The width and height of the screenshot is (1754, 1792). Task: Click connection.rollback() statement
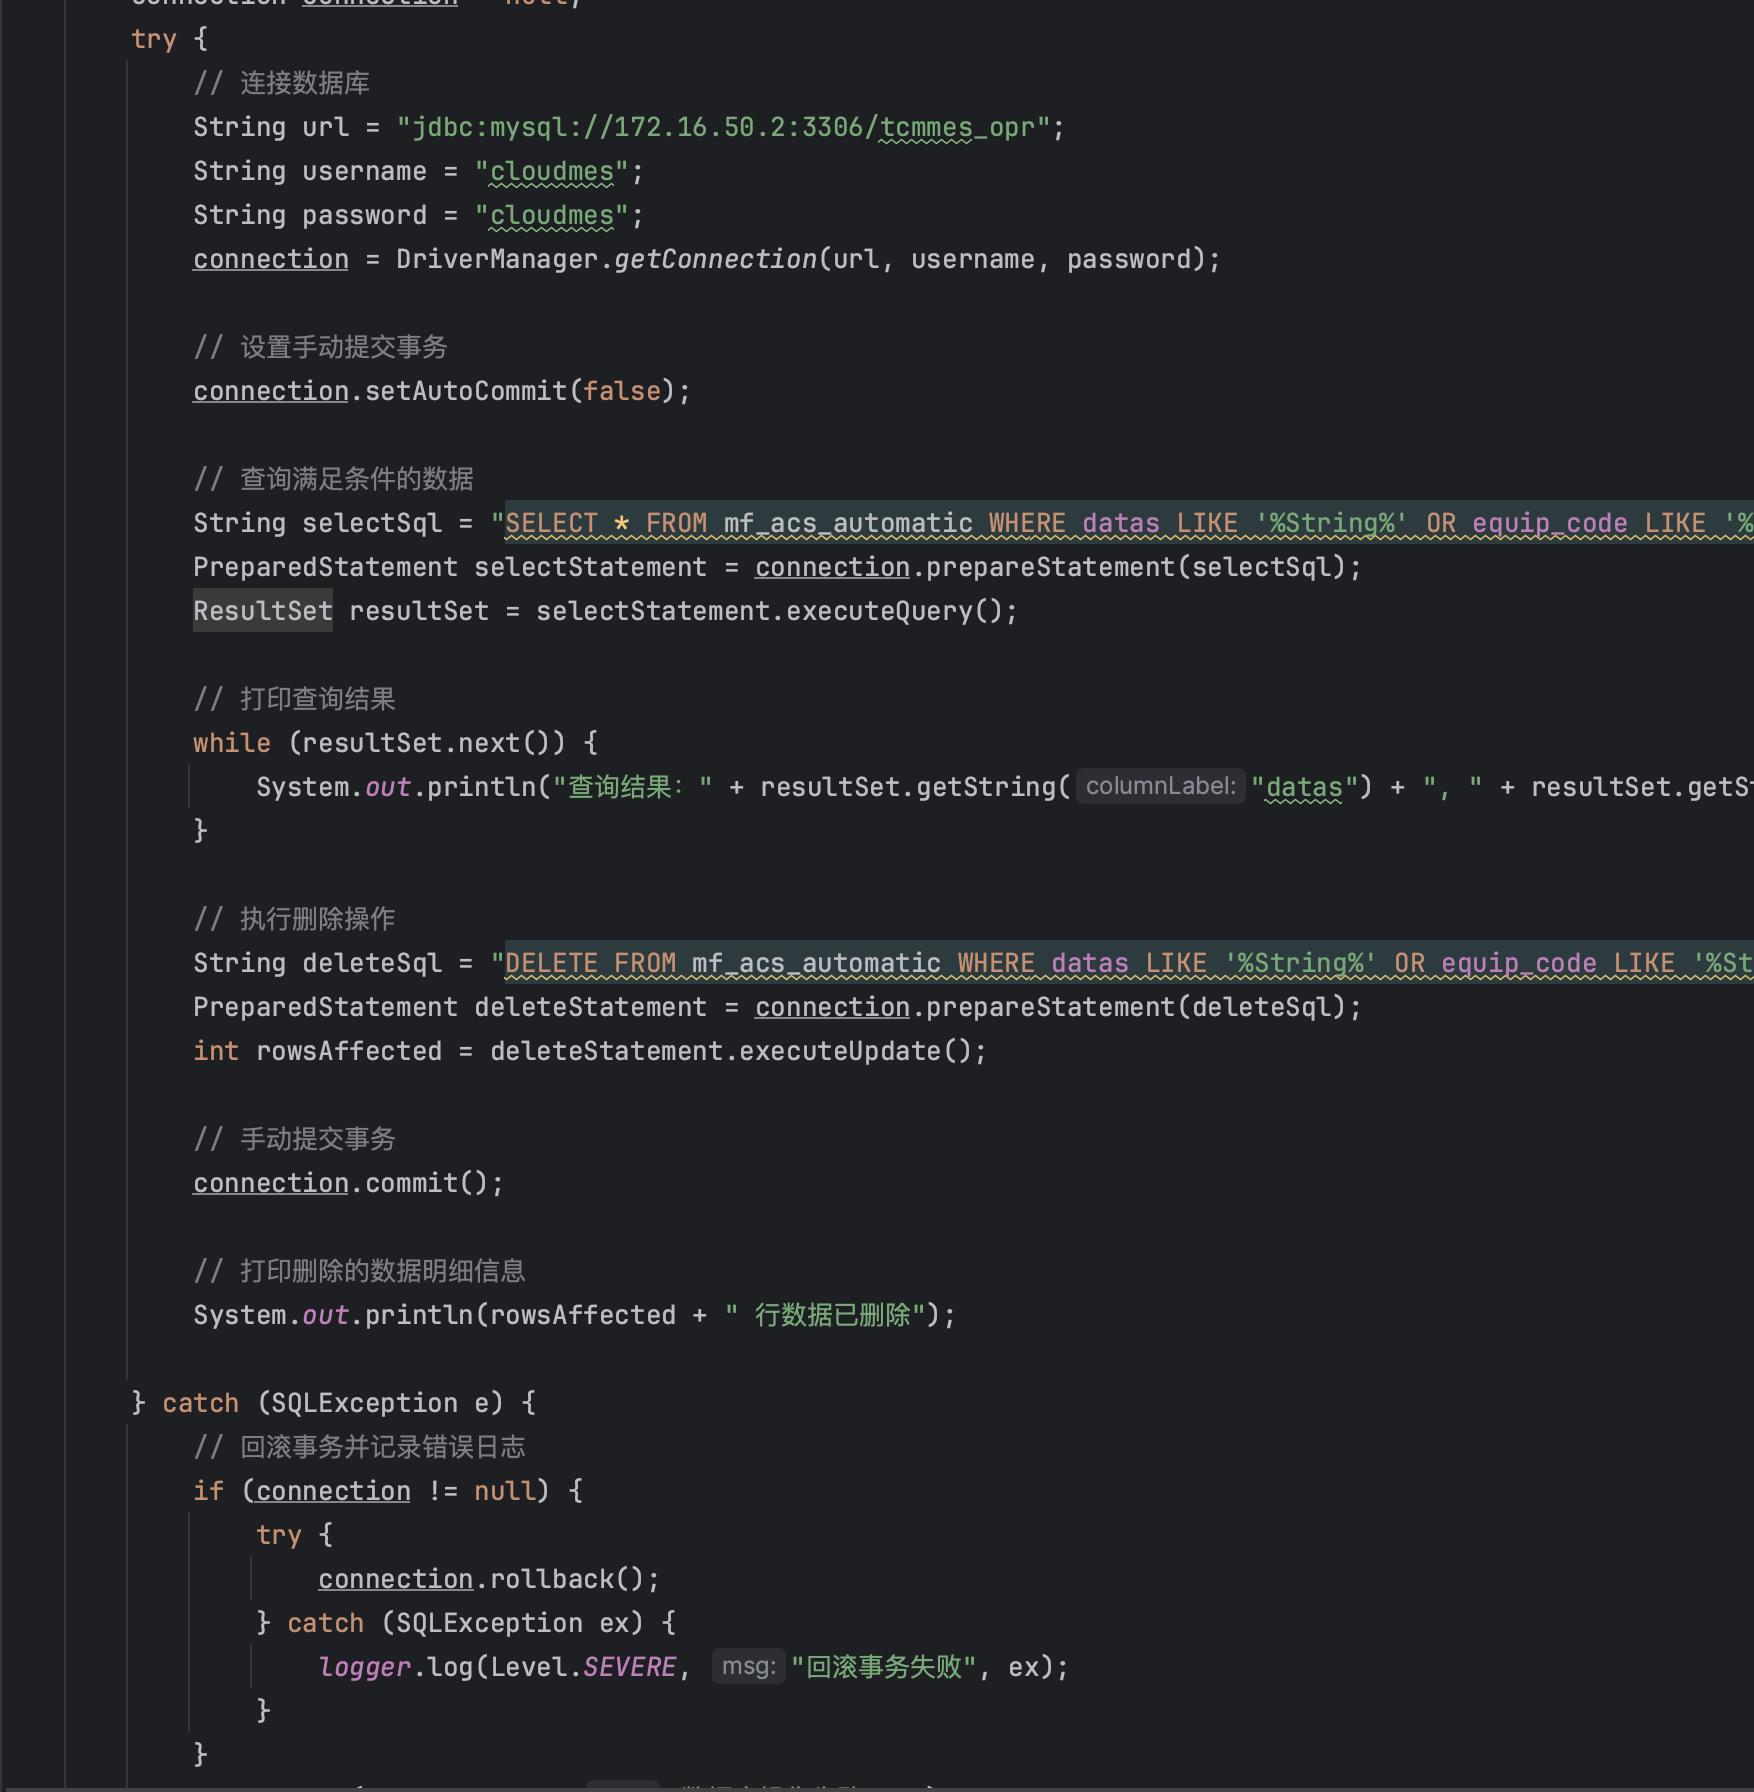tap(489, 1579)
